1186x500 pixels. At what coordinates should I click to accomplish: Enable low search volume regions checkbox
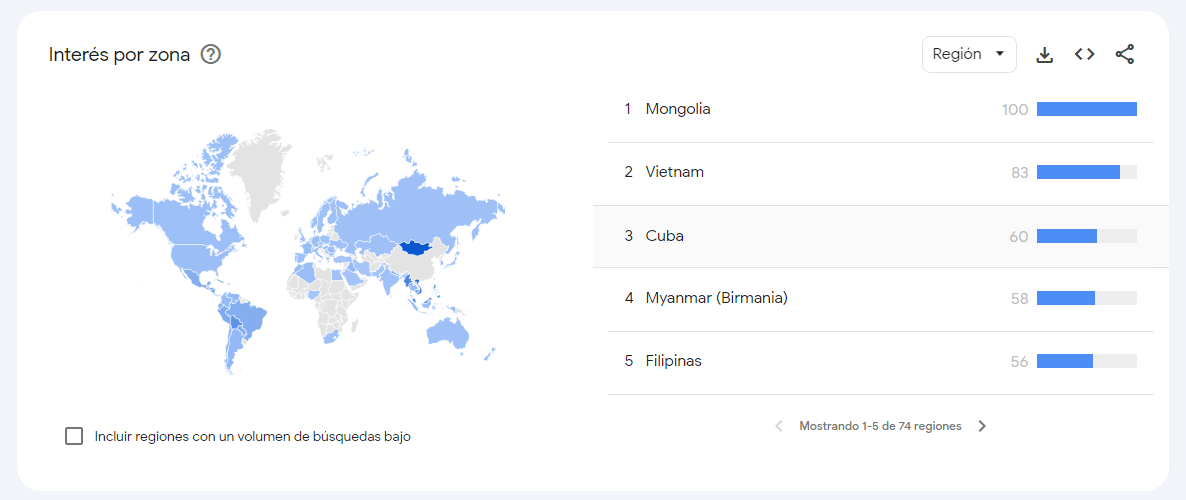[x=74, y=436]
